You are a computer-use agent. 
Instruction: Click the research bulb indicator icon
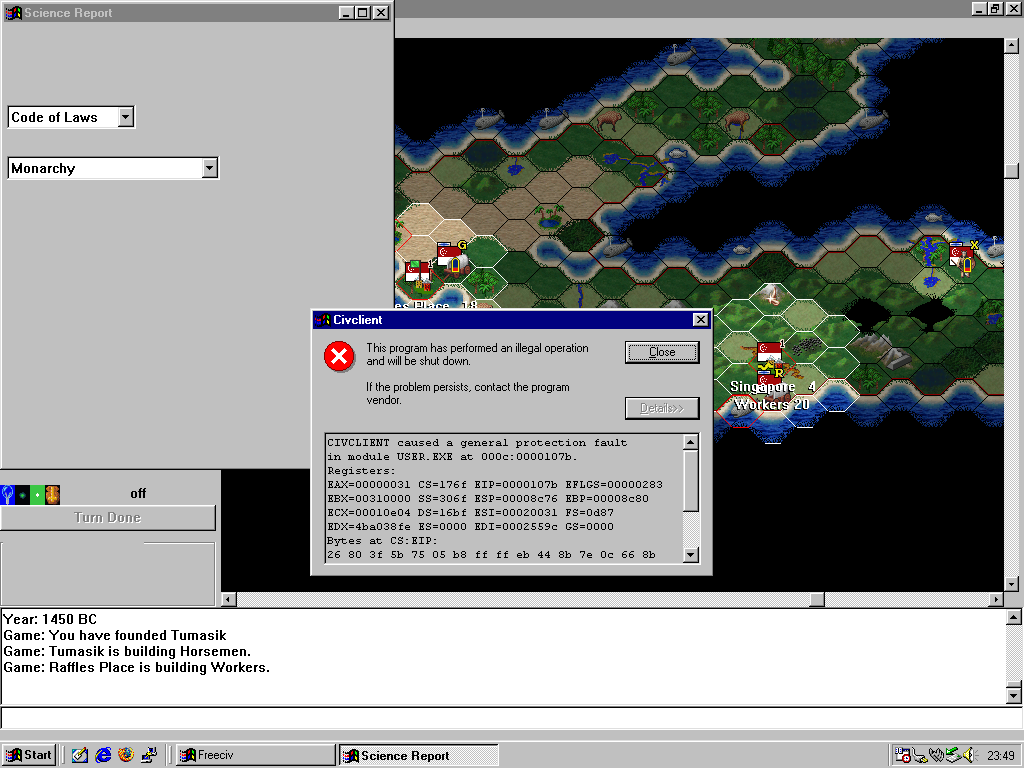tap(8, 494)
